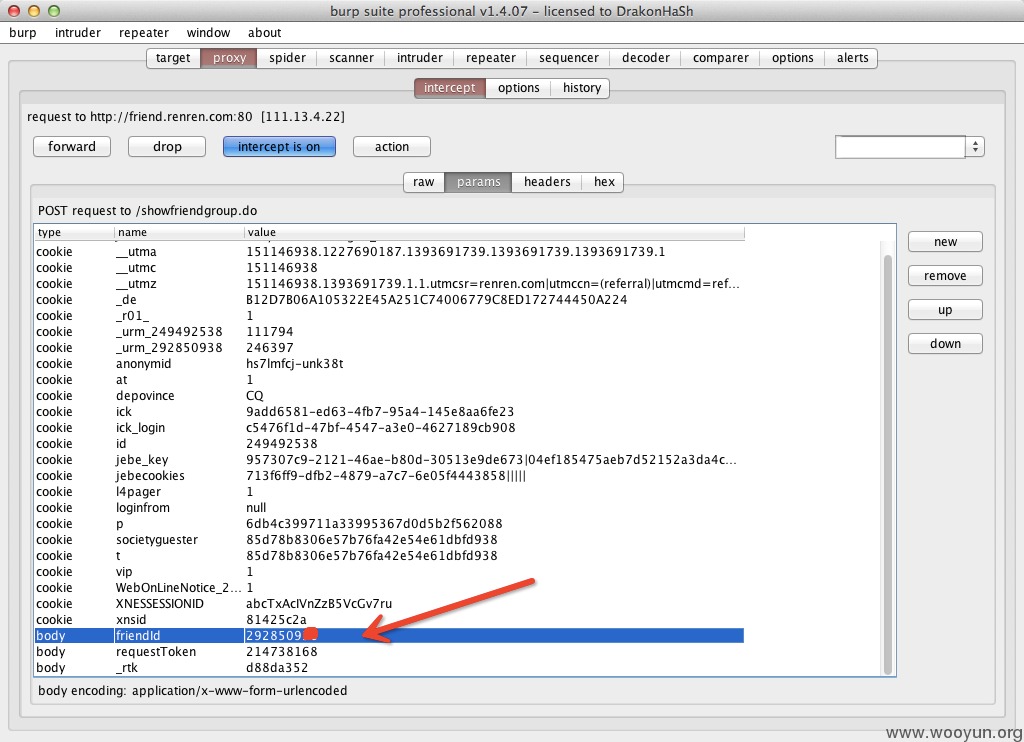This screenshot has width=1024, height=742.
Task: Switch to the target tab
Action: coord(173,58)
